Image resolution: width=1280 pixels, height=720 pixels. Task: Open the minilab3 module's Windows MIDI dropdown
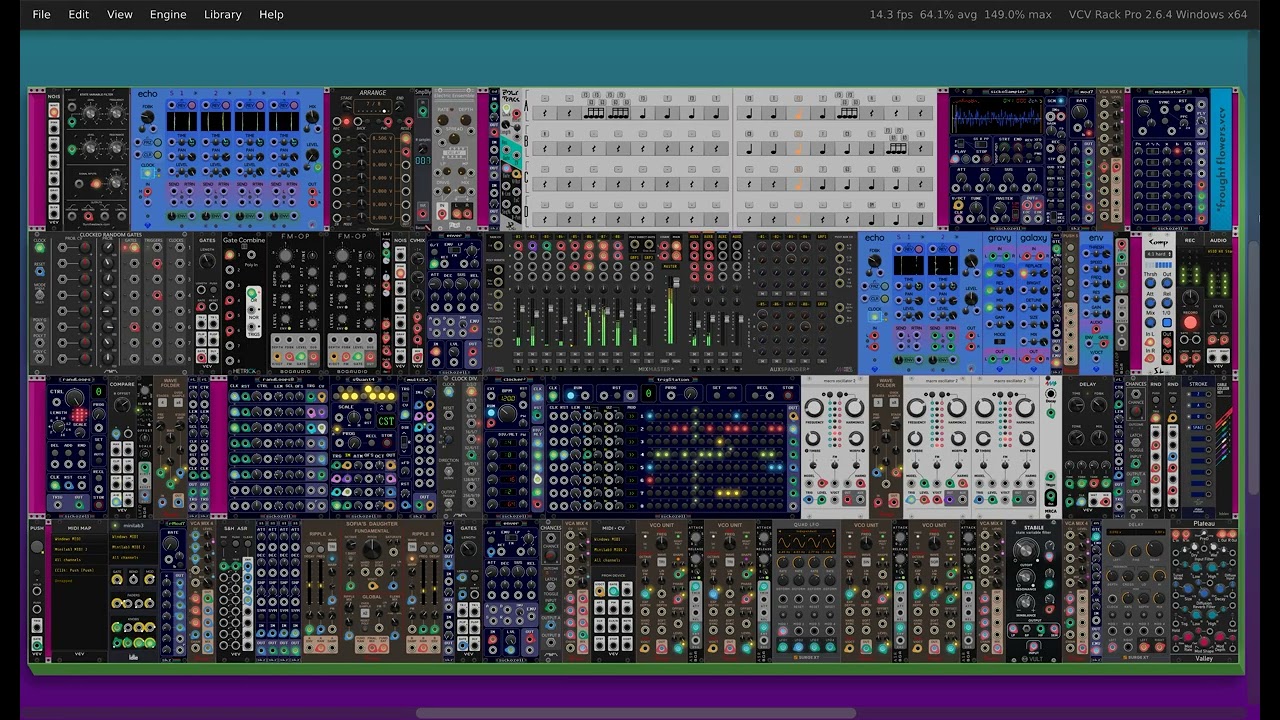click(134, 537)
